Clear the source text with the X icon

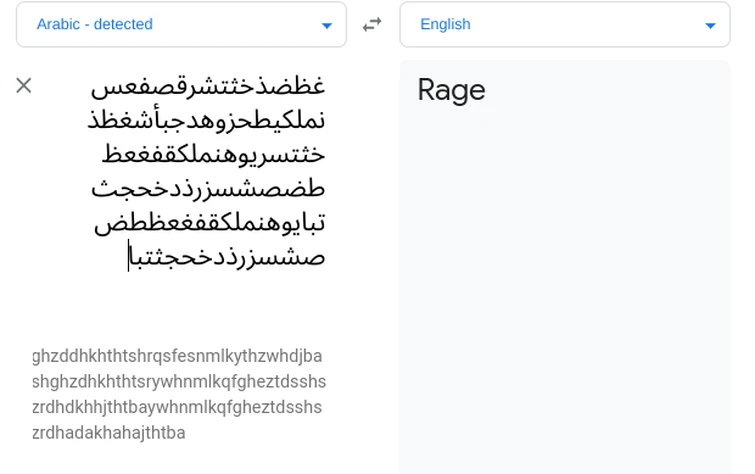pos(24,86)
